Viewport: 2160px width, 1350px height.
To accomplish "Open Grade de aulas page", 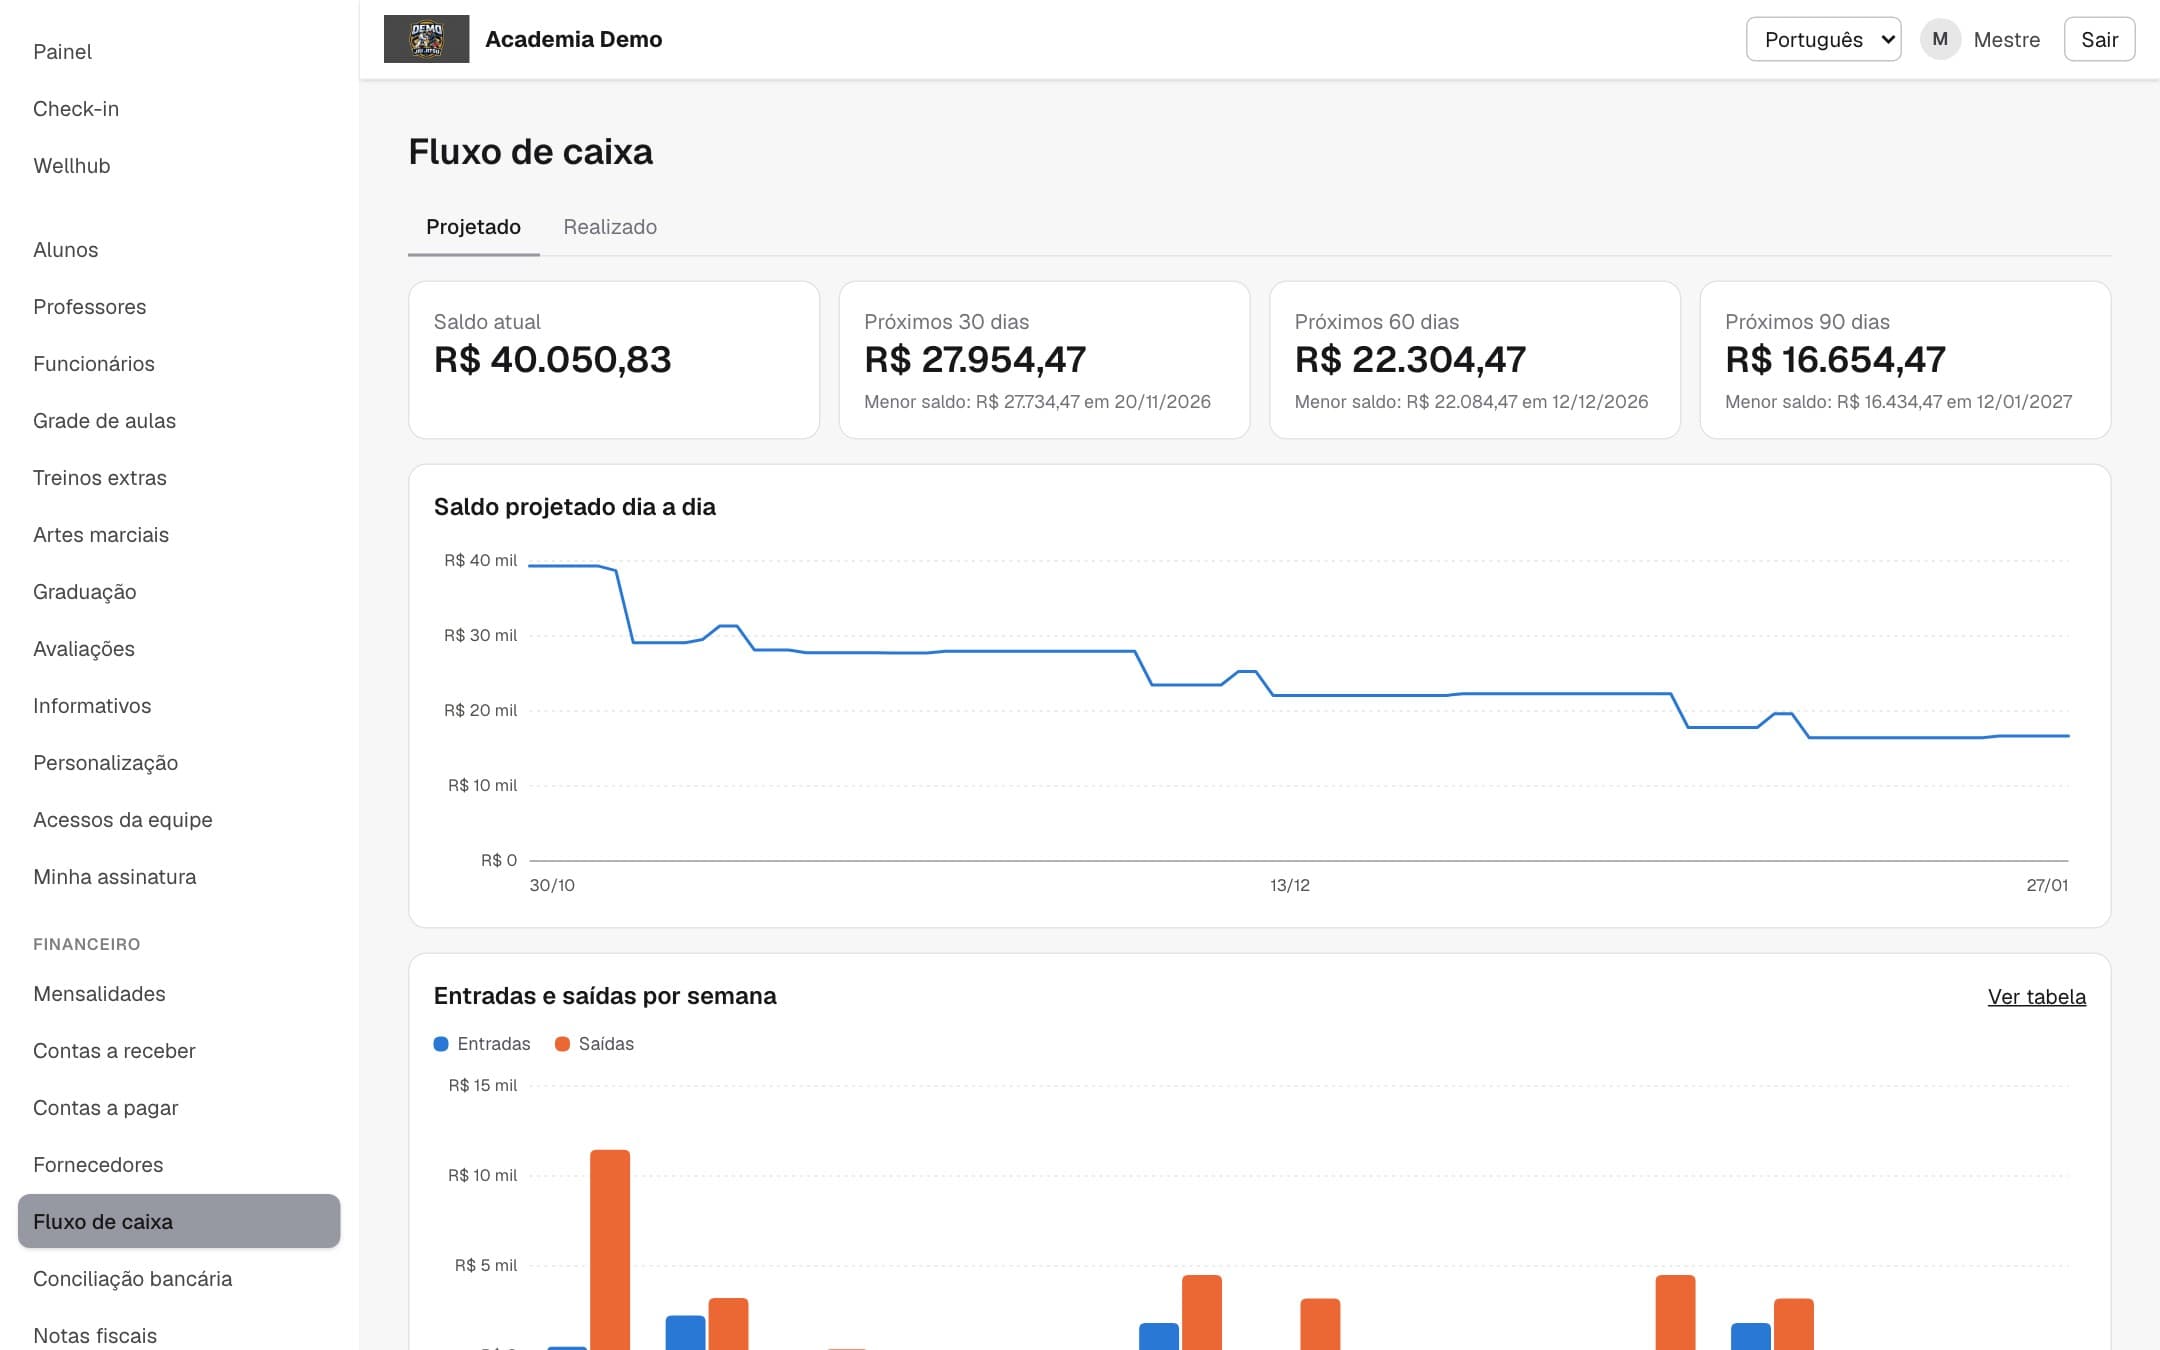I will point(179,421).
